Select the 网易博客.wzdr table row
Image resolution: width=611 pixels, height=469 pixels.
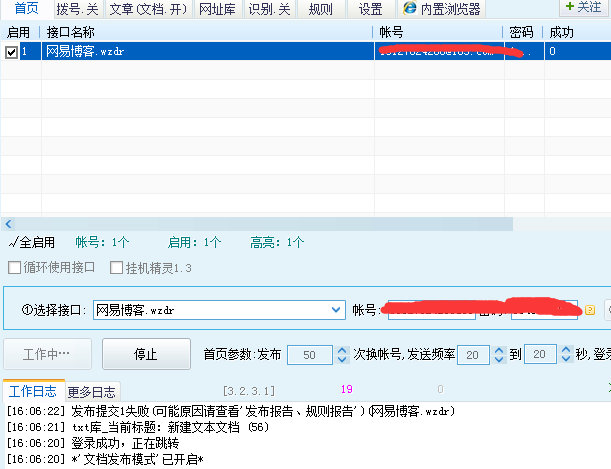306,51
